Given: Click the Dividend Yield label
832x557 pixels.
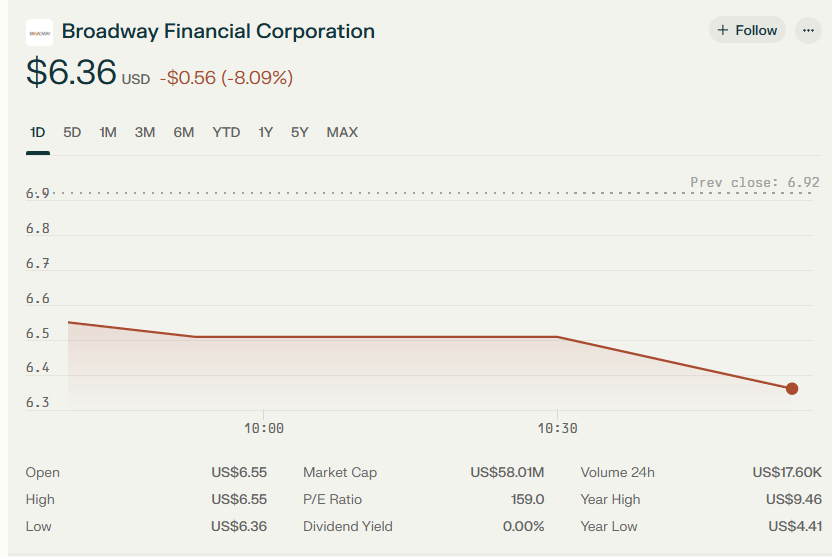Looking at the screenshot, I should (348, 526).
